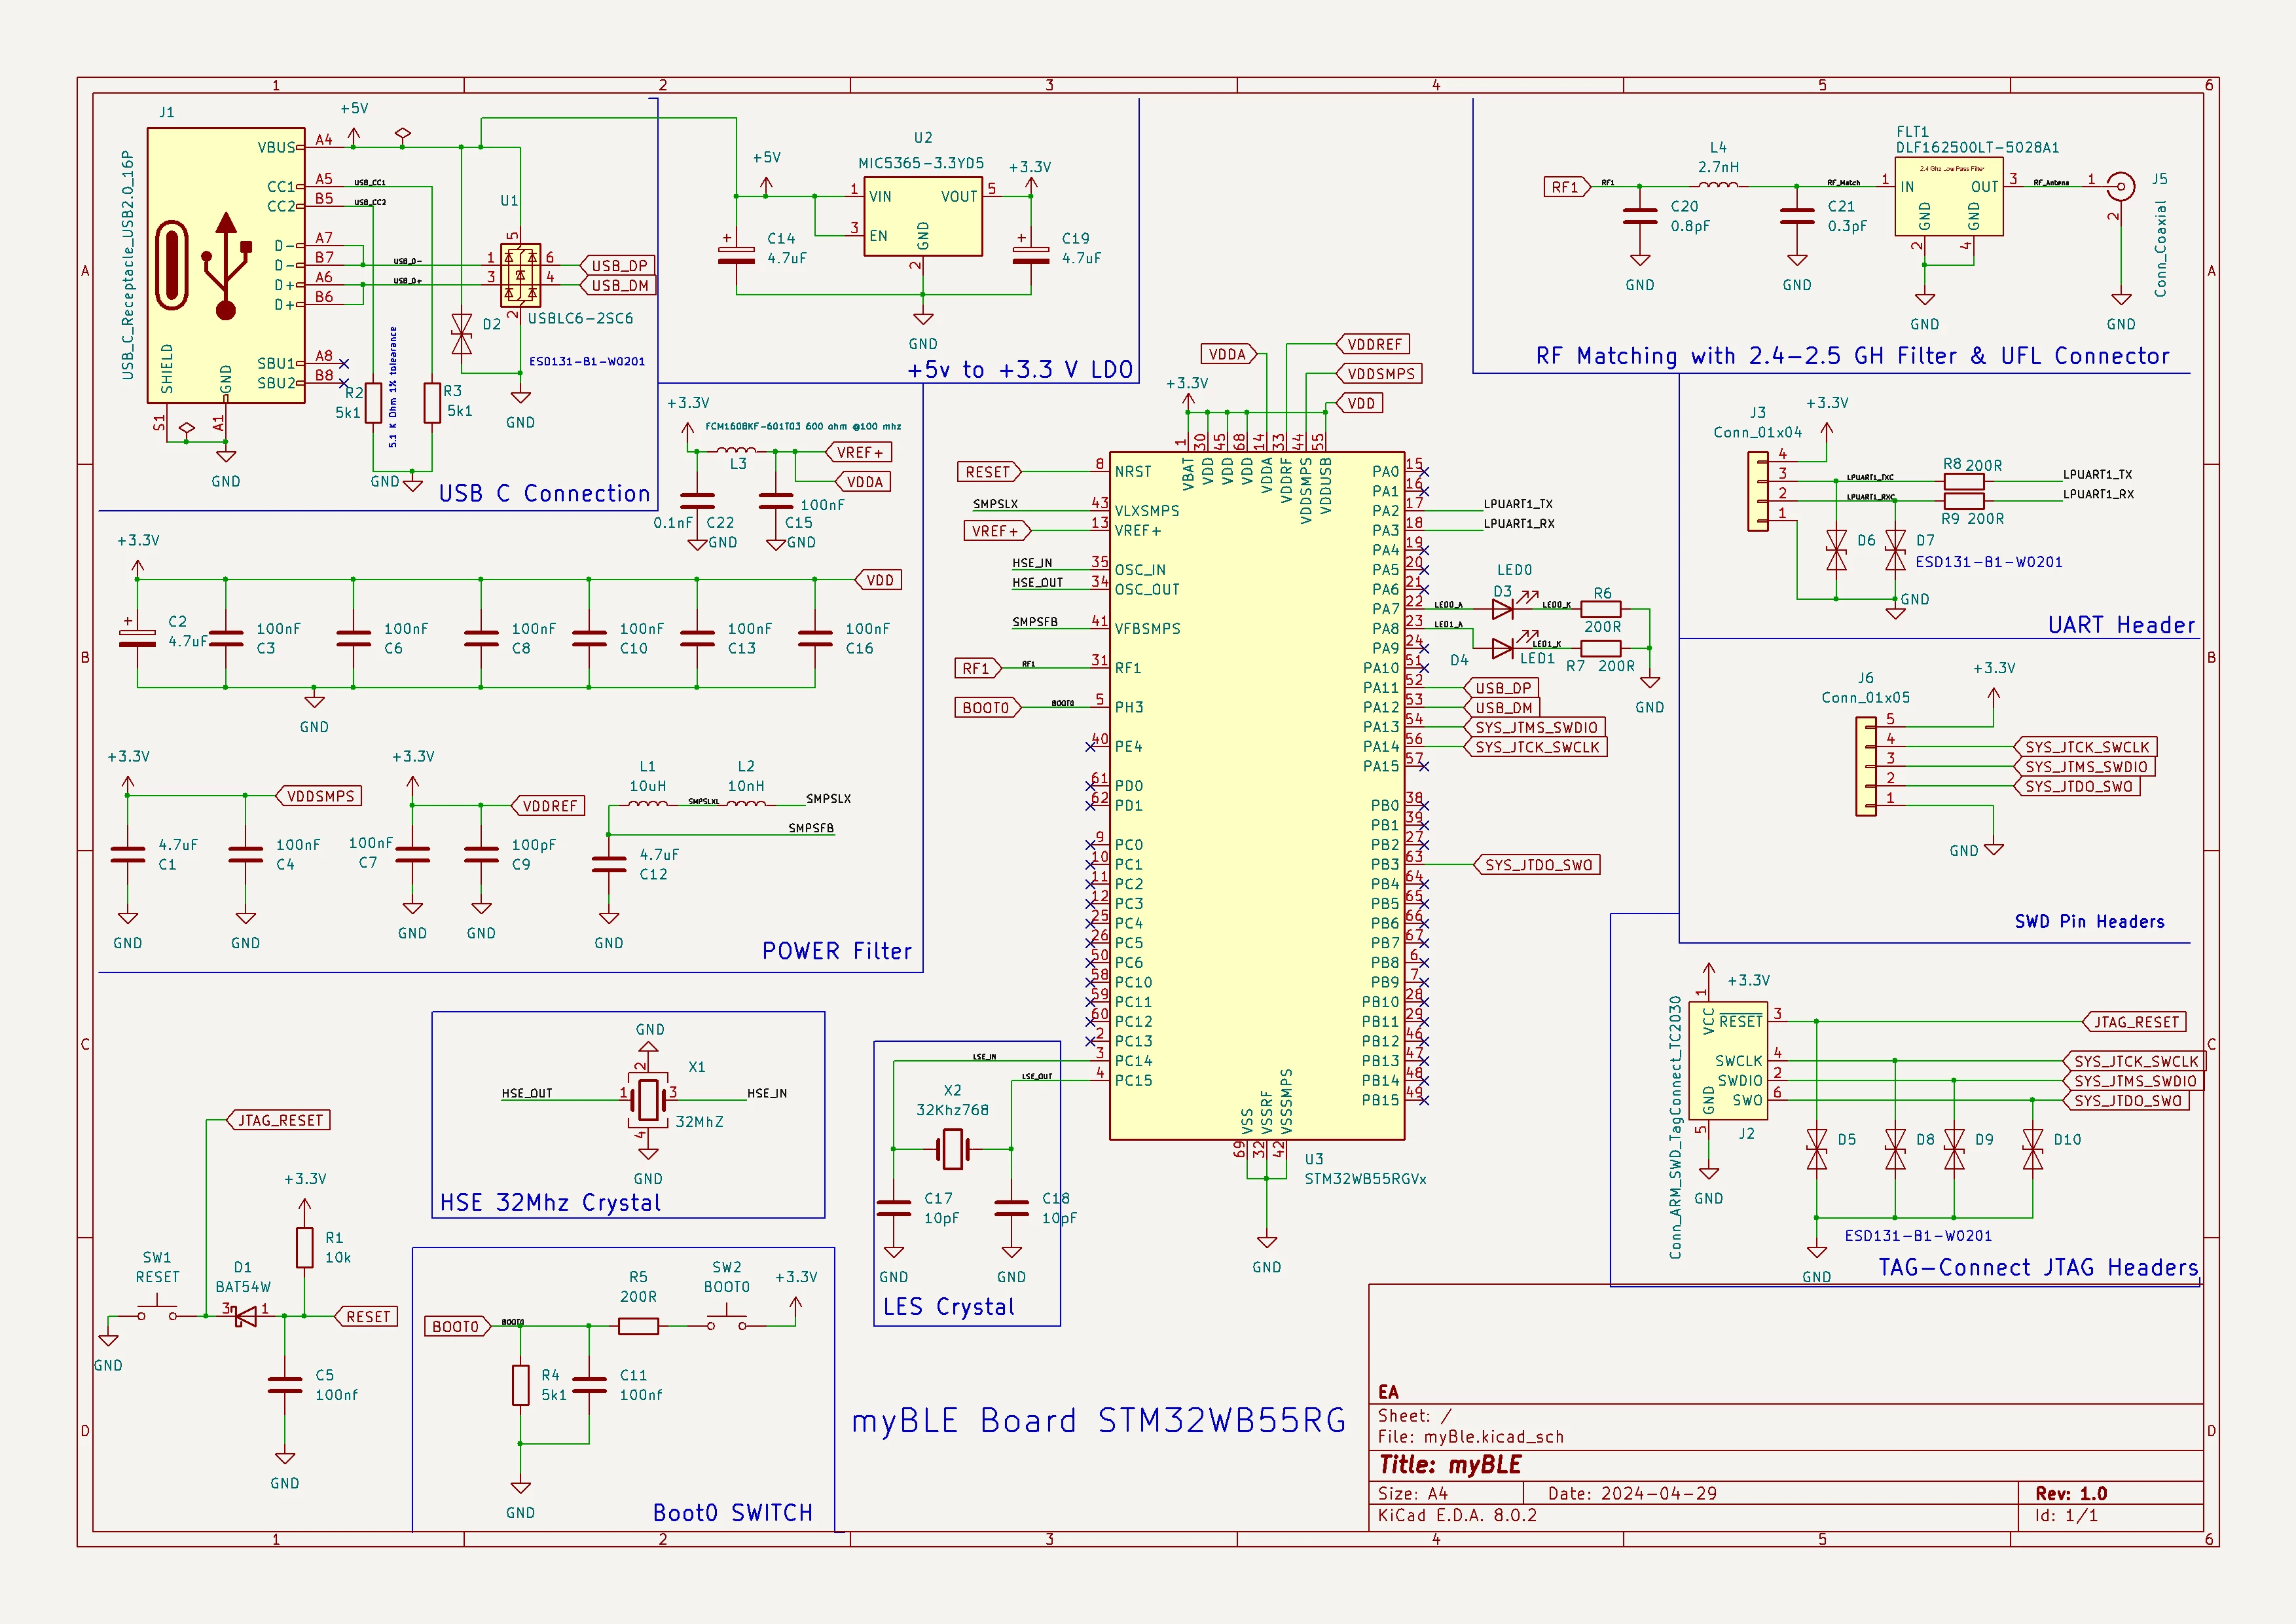Select the "File: myBle.kicad_sch" text
The image size is (2296, 1624).
pos(1471,1437)
